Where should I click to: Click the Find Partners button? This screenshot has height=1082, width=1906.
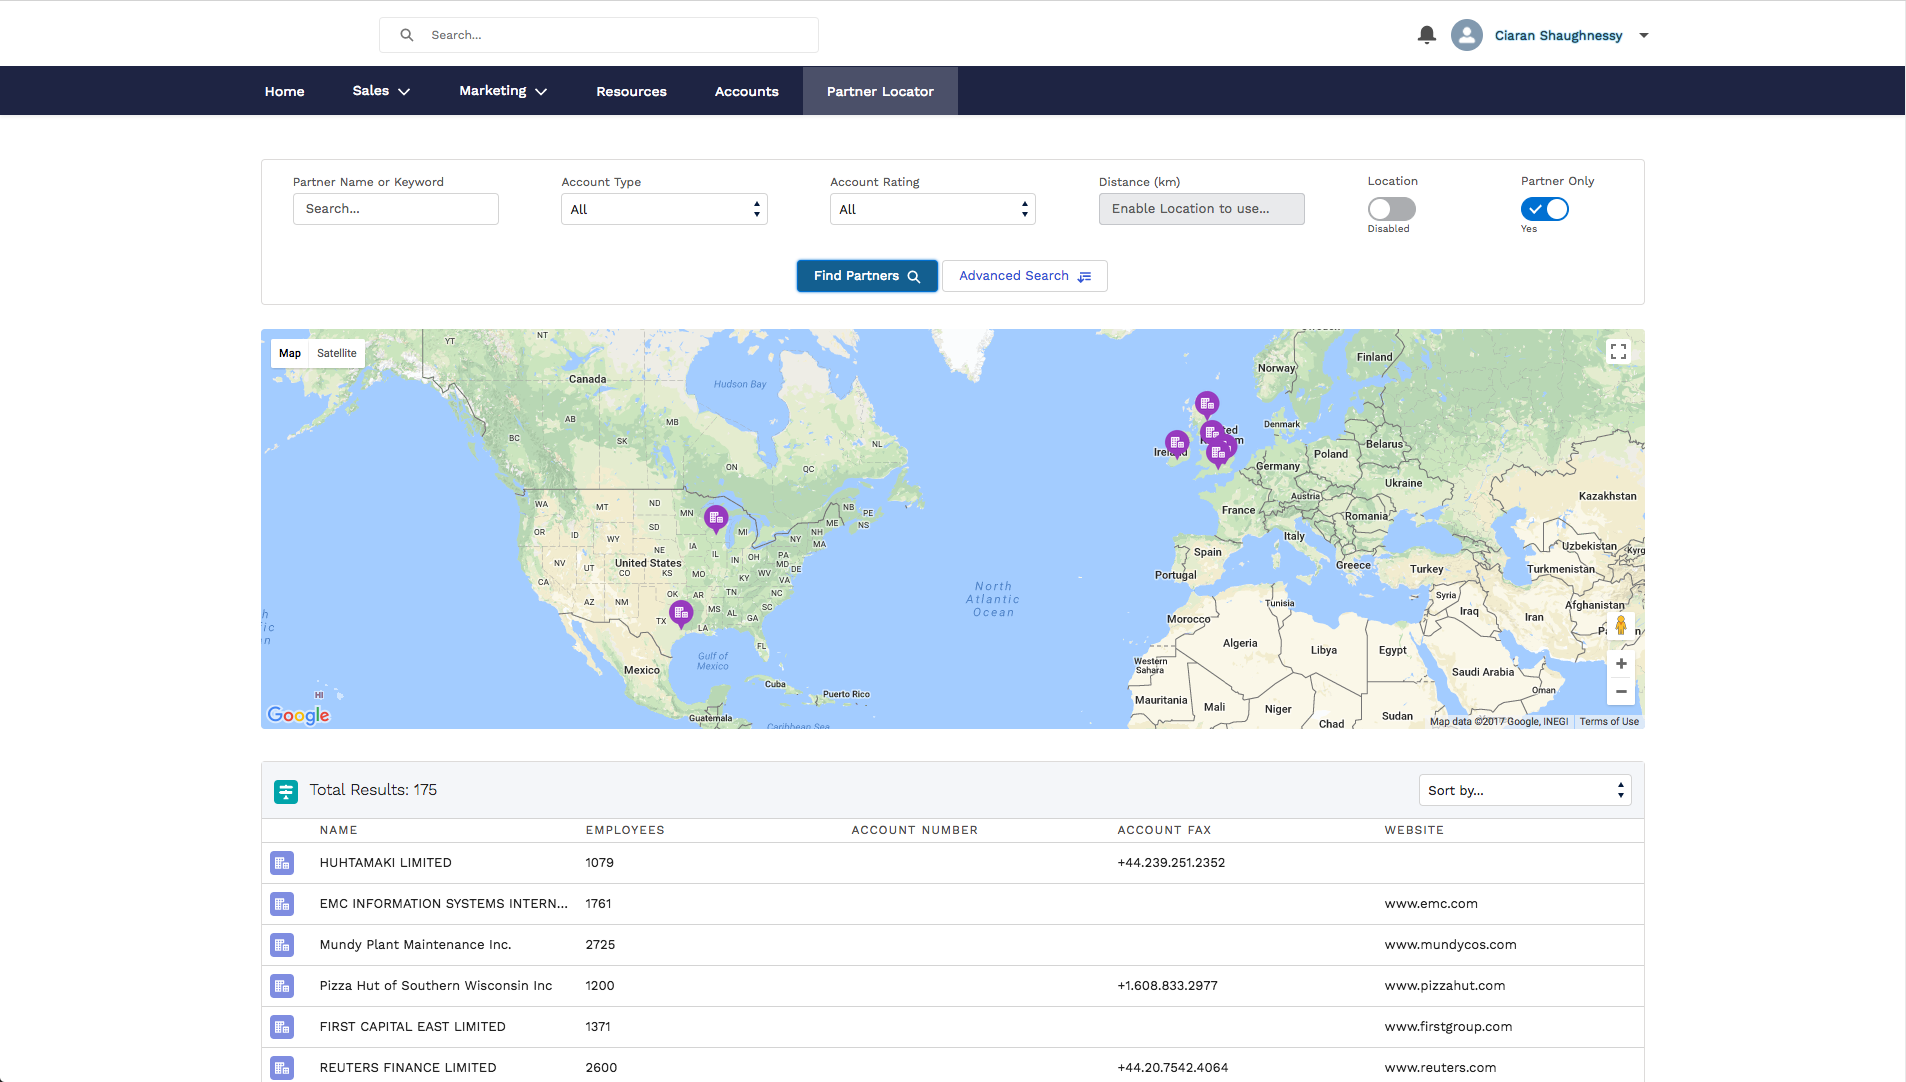tap(866, 276)
